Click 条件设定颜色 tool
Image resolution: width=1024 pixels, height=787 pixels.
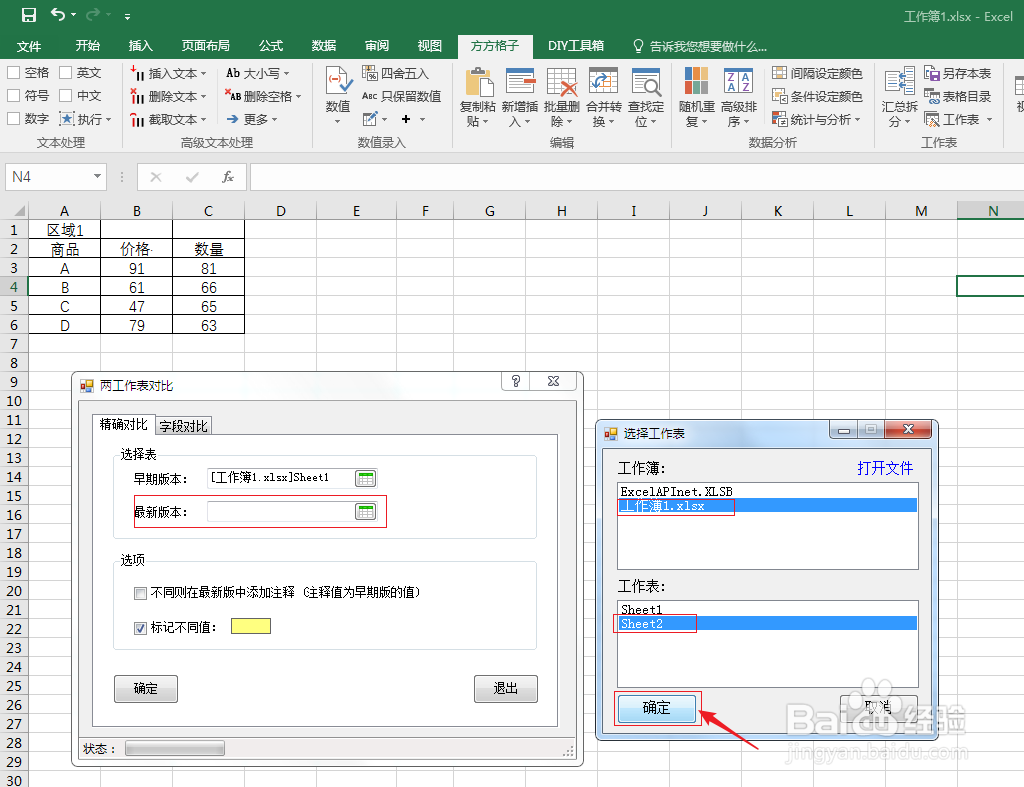(817, 96)
